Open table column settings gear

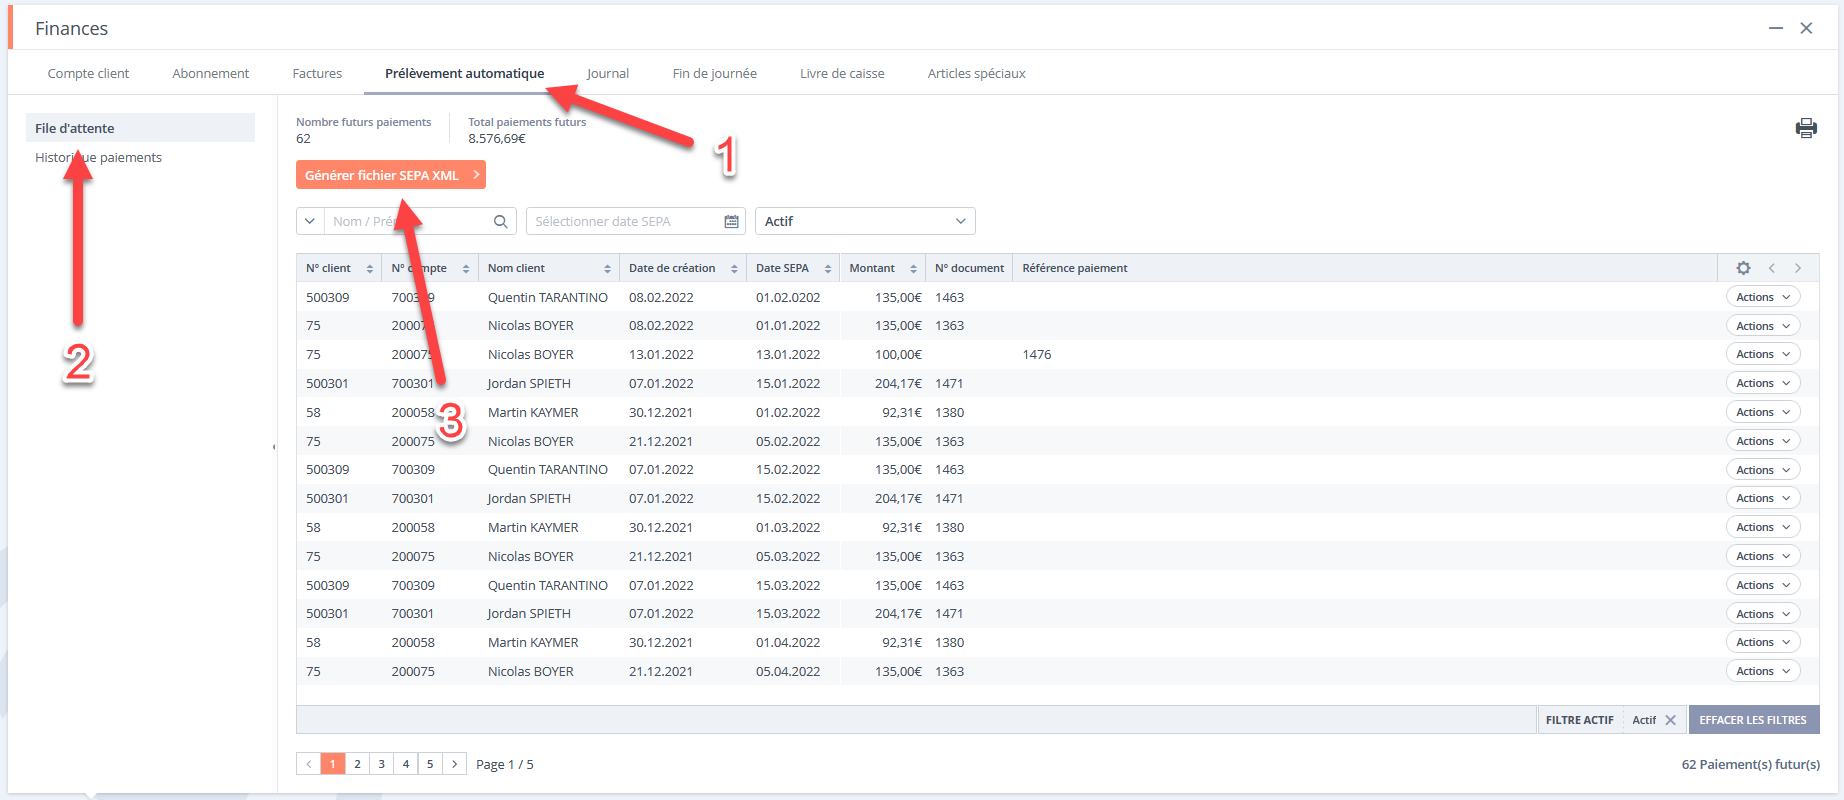point(1743,268)
